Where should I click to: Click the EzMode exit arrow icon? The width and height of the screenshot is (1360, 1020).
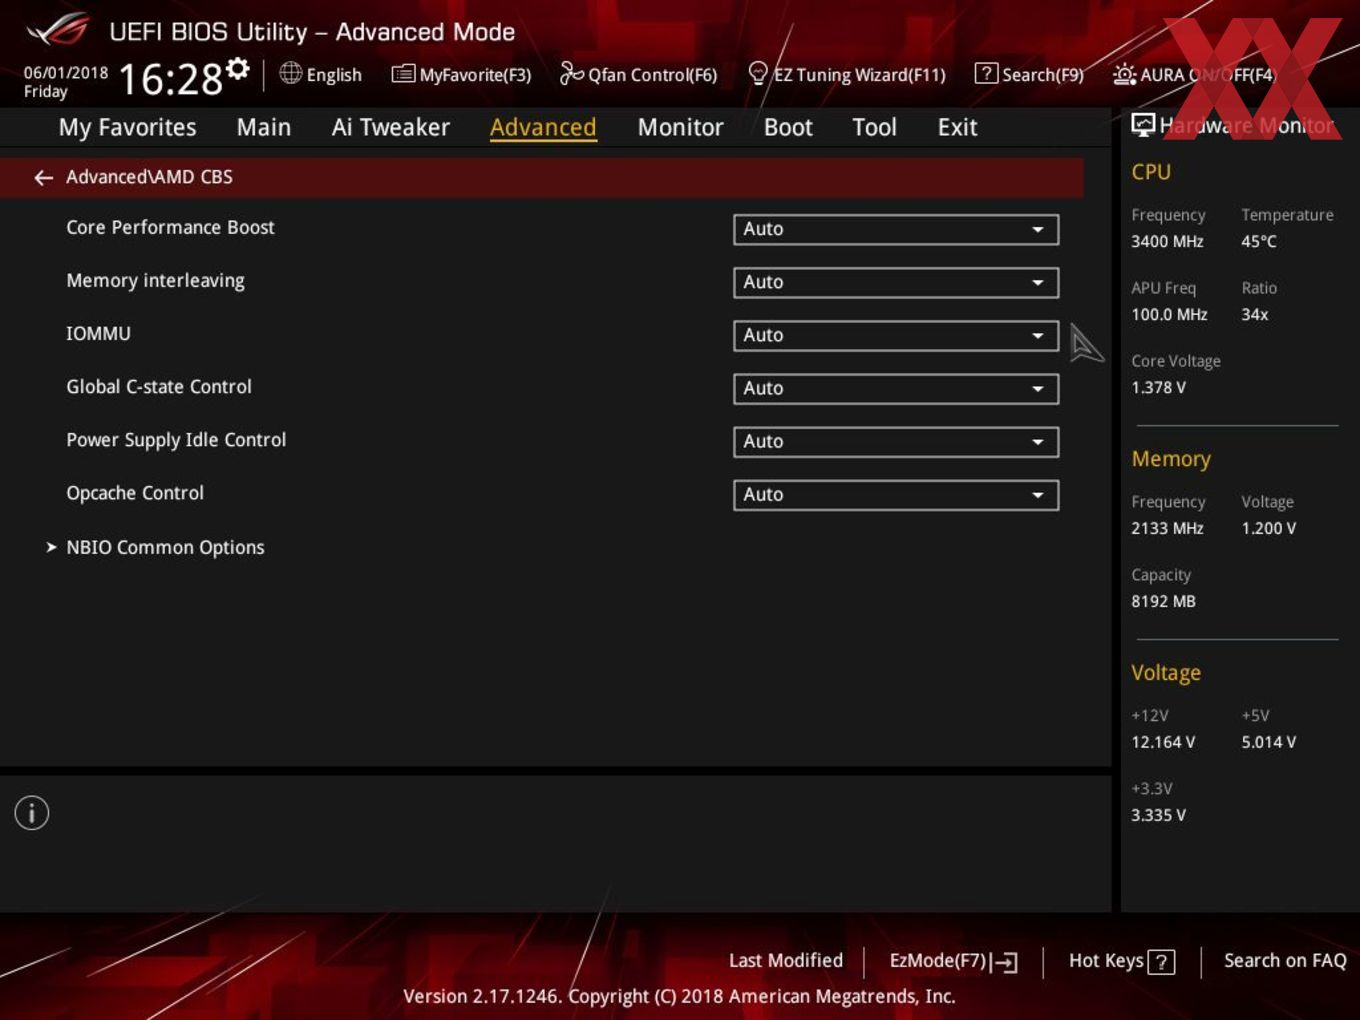tap(1005, 962)
